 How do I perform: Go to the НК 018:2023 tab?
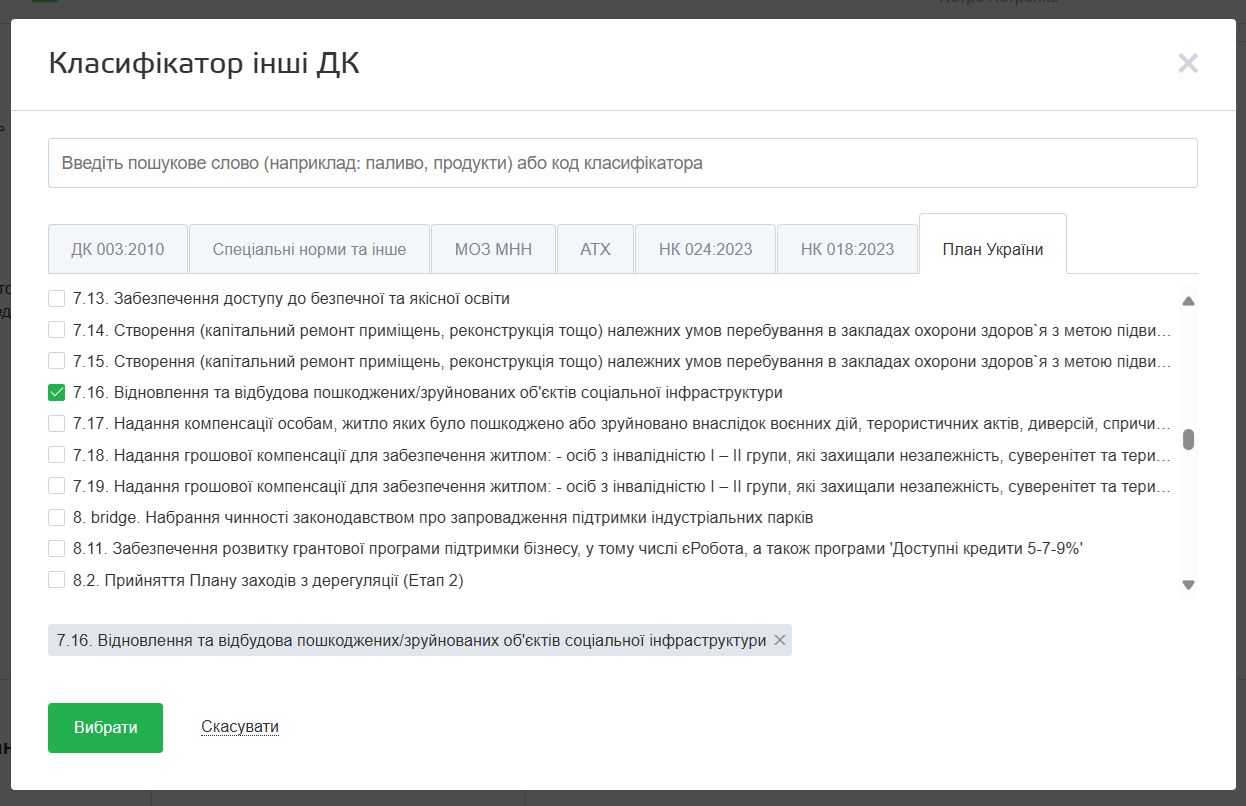pos(847,249)
